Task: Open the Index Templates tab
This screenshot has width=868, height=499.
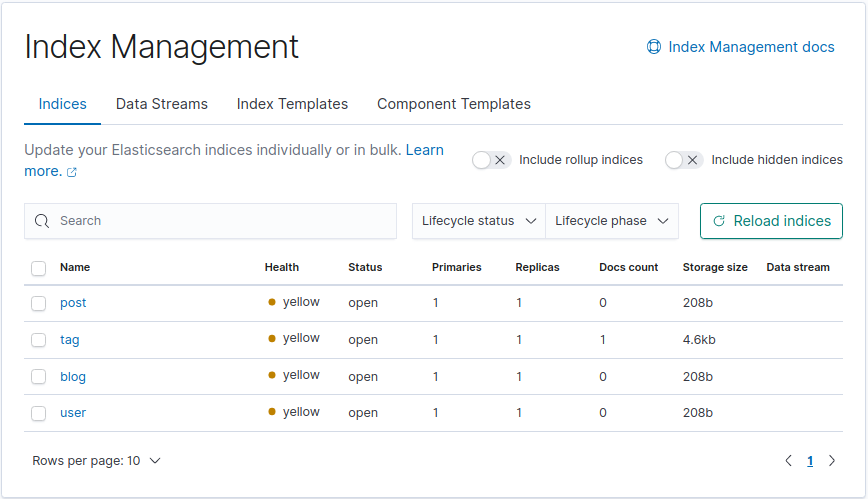Action: point(292,104)
